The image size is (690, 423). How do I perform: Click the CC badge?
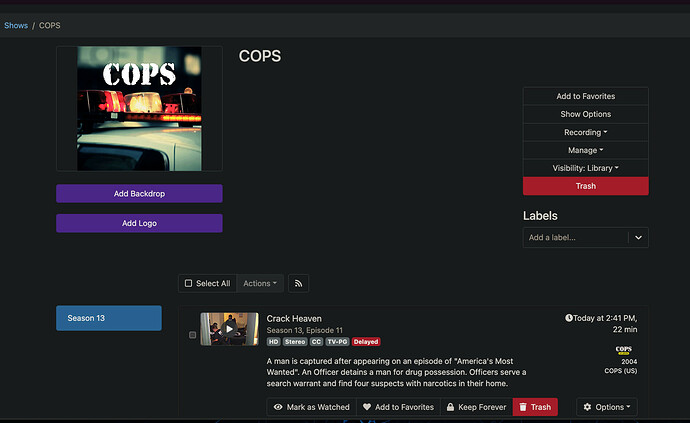(316, 342)
